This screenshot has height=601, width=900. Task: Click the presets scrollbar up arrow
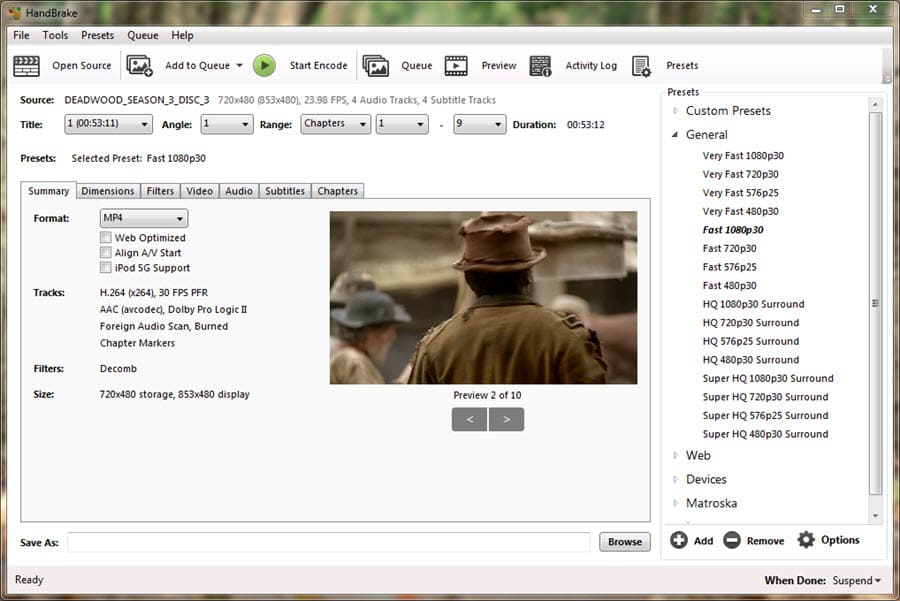pyautogui.click(x=875, y=104)
